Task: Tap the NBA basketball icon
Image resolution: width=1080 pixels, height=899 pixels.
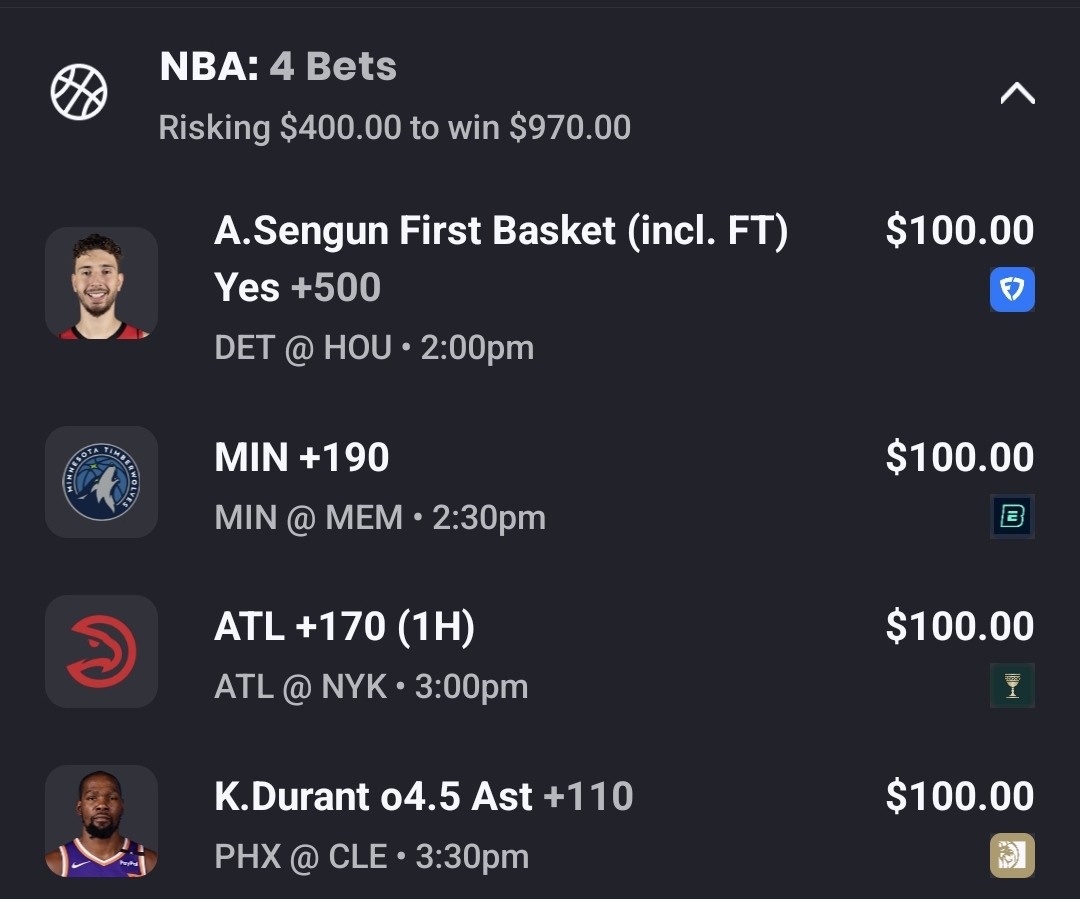Action: [x=79, y=92]
